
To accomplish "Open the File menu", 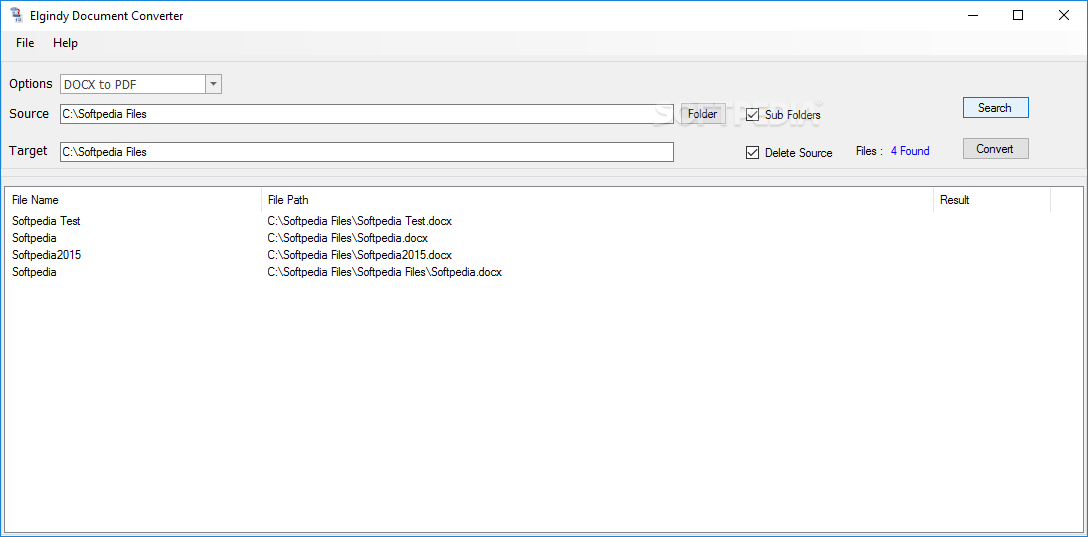I will [25, 43].
